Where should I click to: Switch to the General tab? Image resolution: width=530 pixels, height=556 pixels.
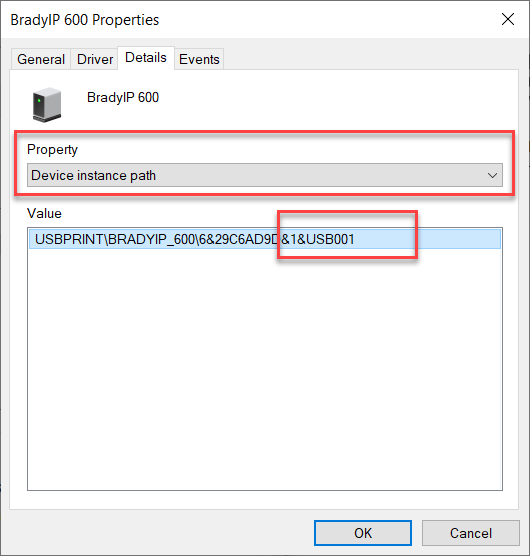41,59
